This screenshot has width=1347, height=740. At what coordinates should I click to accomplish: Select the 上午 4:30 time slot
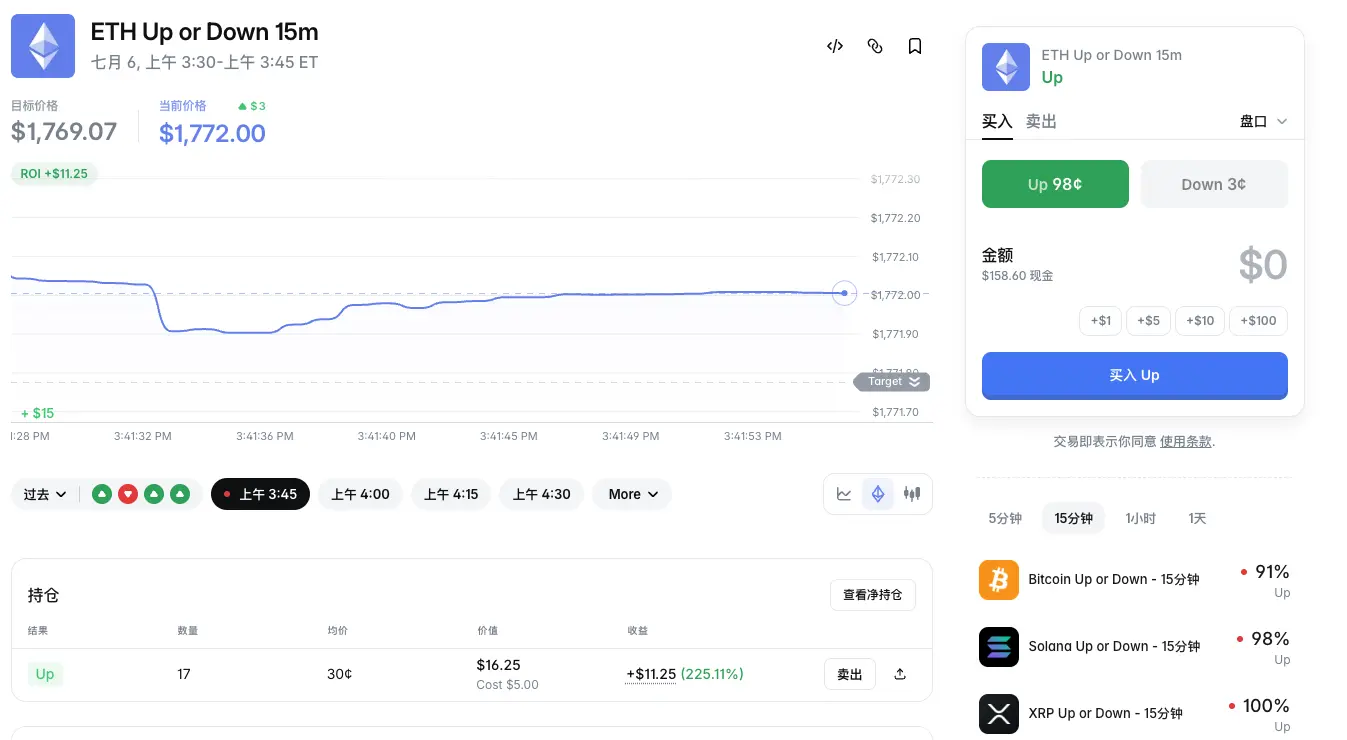pyautogui.click(x=542, y=494)
